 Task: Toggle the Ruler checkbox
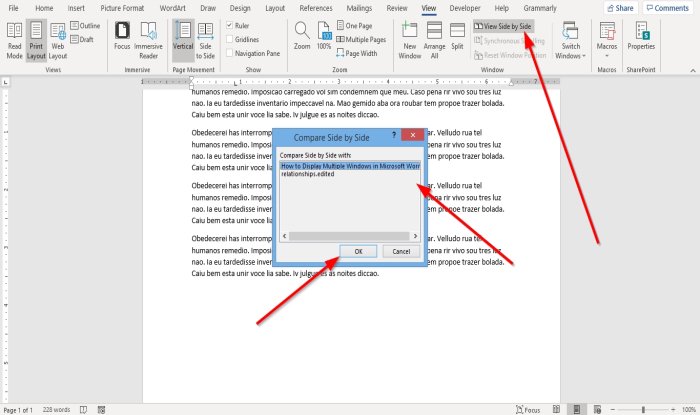(229, 26)
